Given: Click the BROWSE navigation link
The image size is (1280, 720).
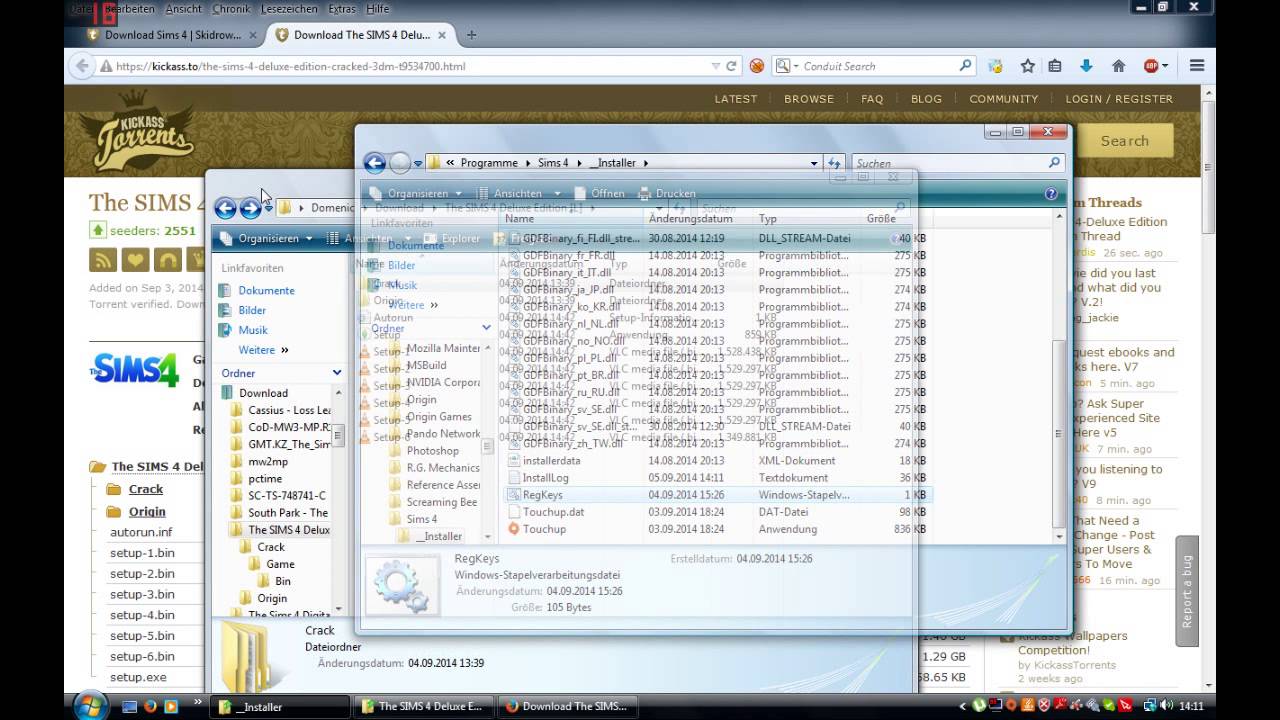Looking at the screenshot, I should (x=809, y=99).
